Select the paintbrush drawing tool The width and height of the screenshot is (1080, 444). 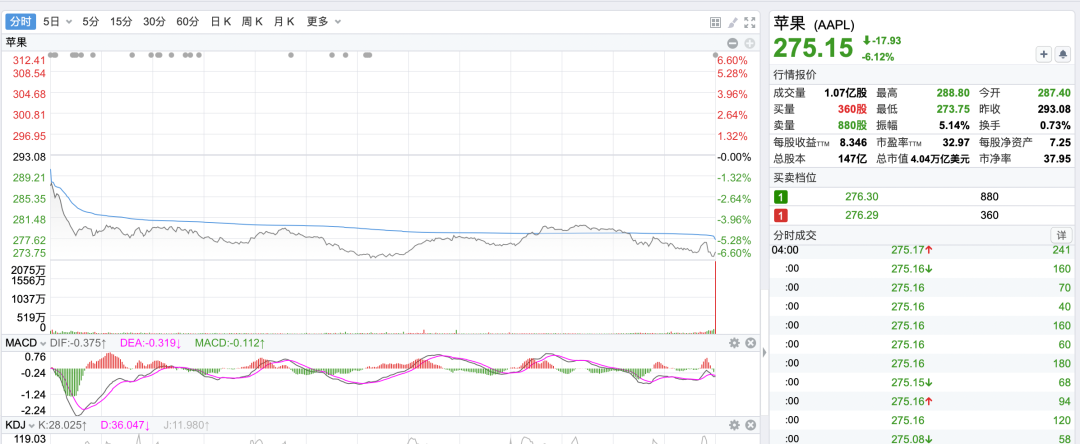(x=733, y=22)
